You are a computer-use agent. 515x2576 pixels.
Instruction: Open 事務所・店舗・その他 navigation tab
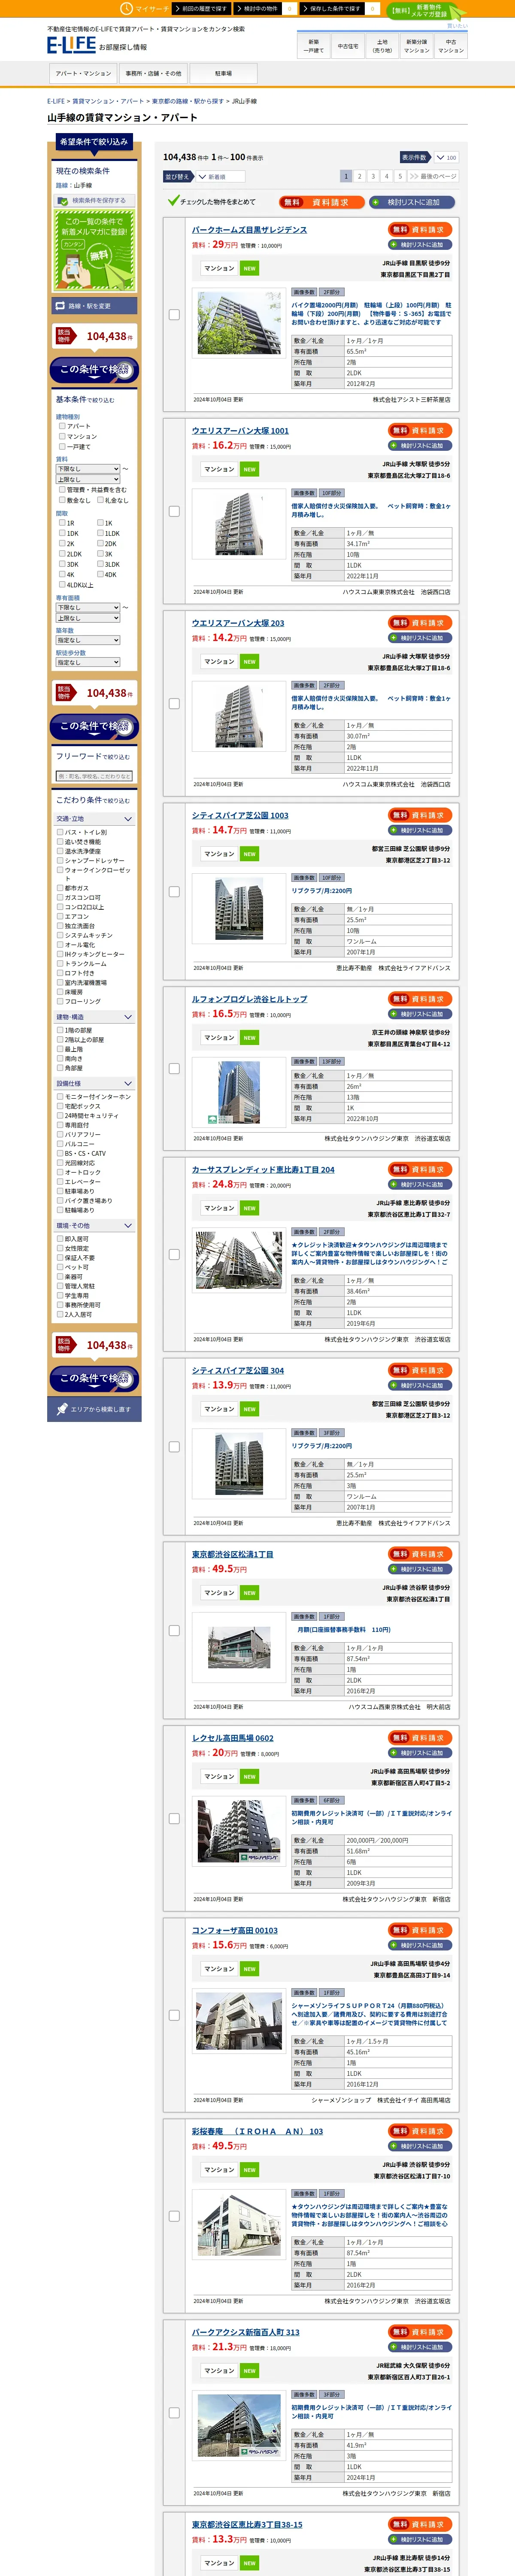click(x=153, y=73)
